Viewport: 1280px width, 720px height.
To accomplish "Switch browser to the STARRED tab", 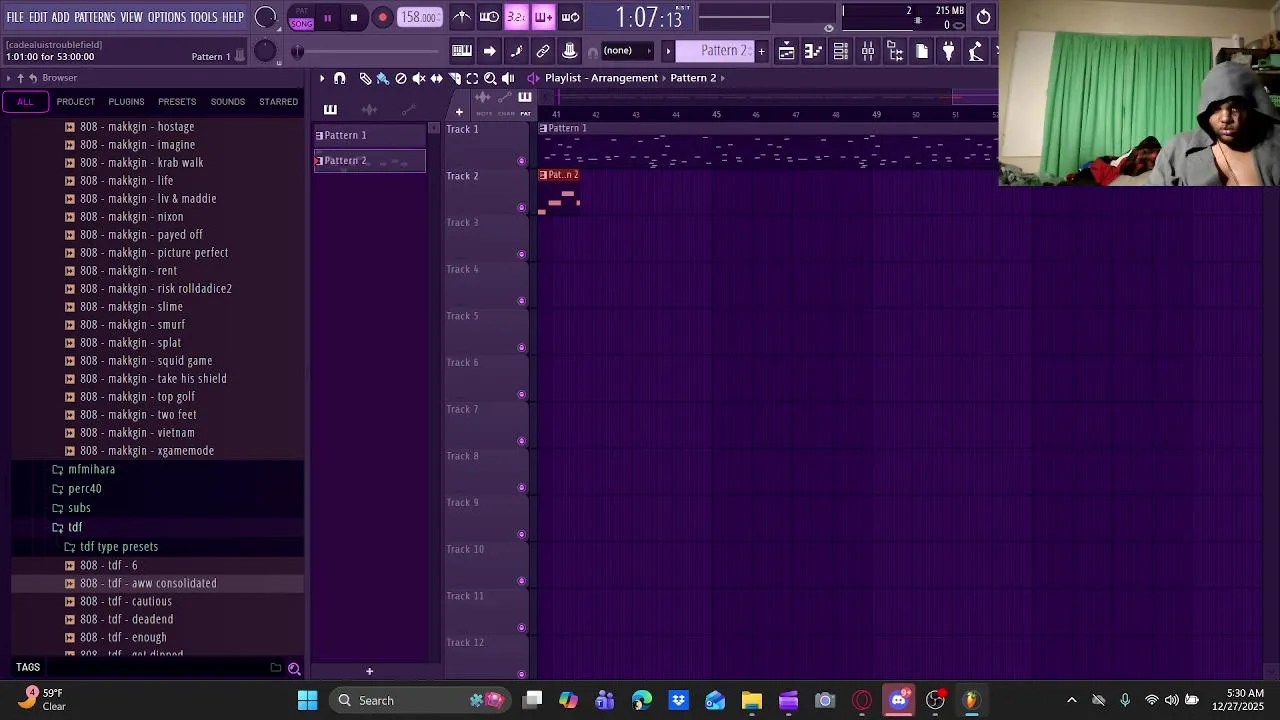I will click(x=278, y=102).
